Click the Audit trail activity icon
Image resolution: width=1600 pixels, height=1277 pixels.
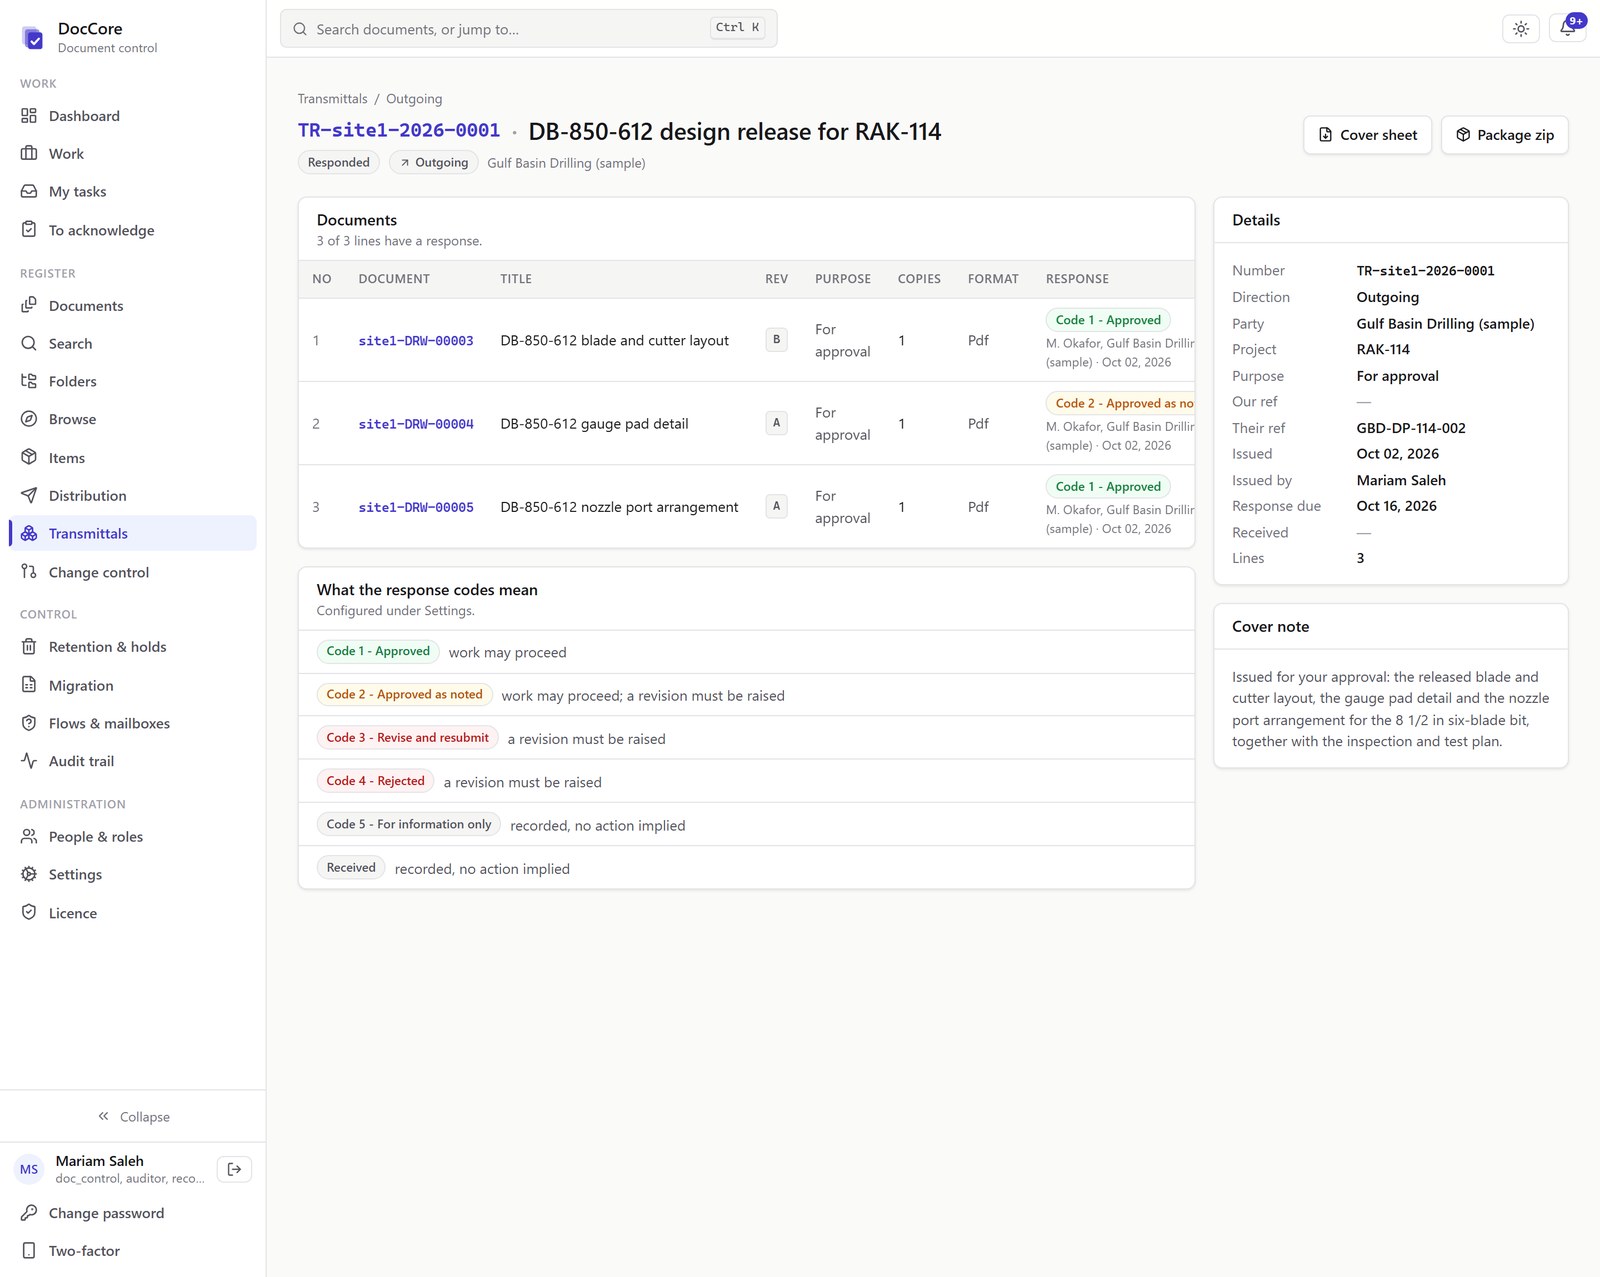tap(29, 761)
